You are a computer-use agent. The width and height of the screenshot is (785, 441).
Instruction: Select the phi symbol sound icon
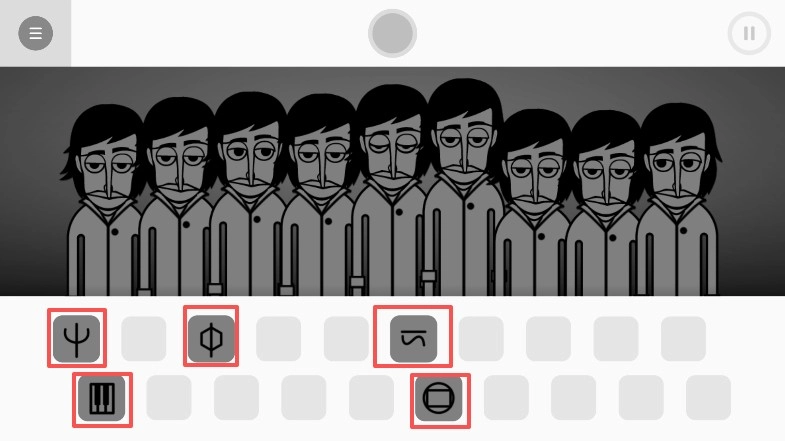coord(211,338)
